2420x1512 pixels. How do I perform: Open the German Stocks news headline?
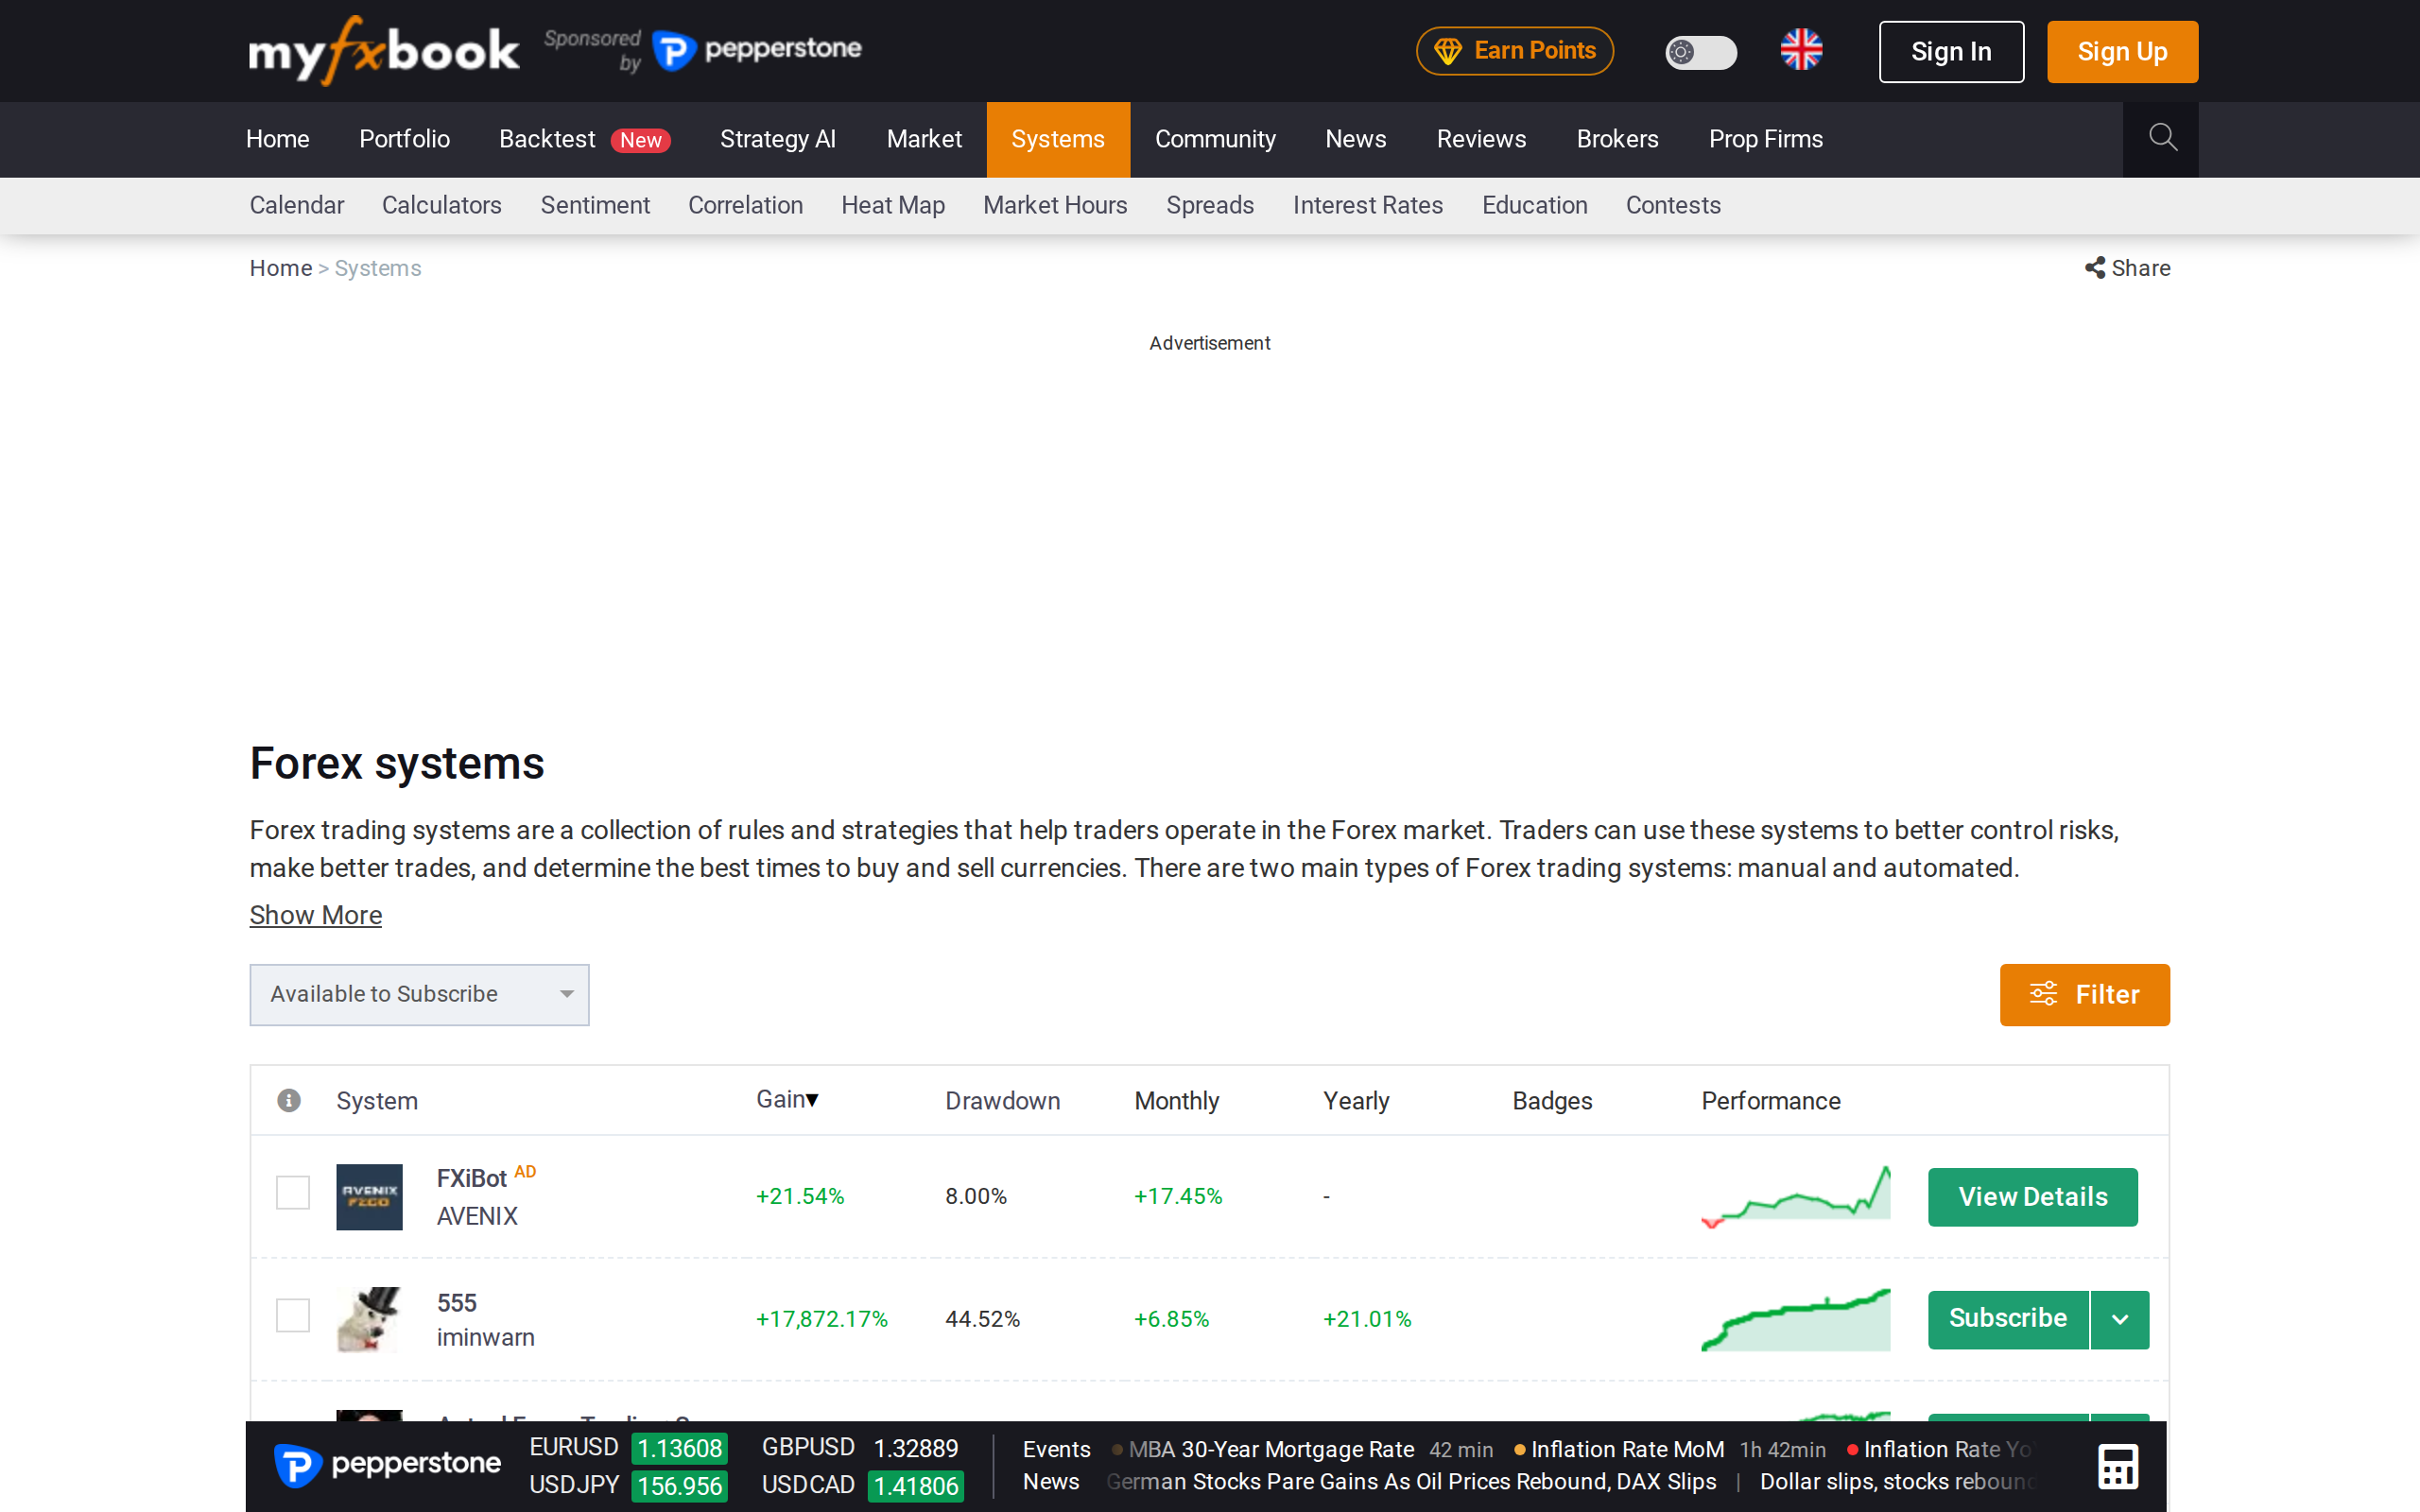tap(1411, 1481)
